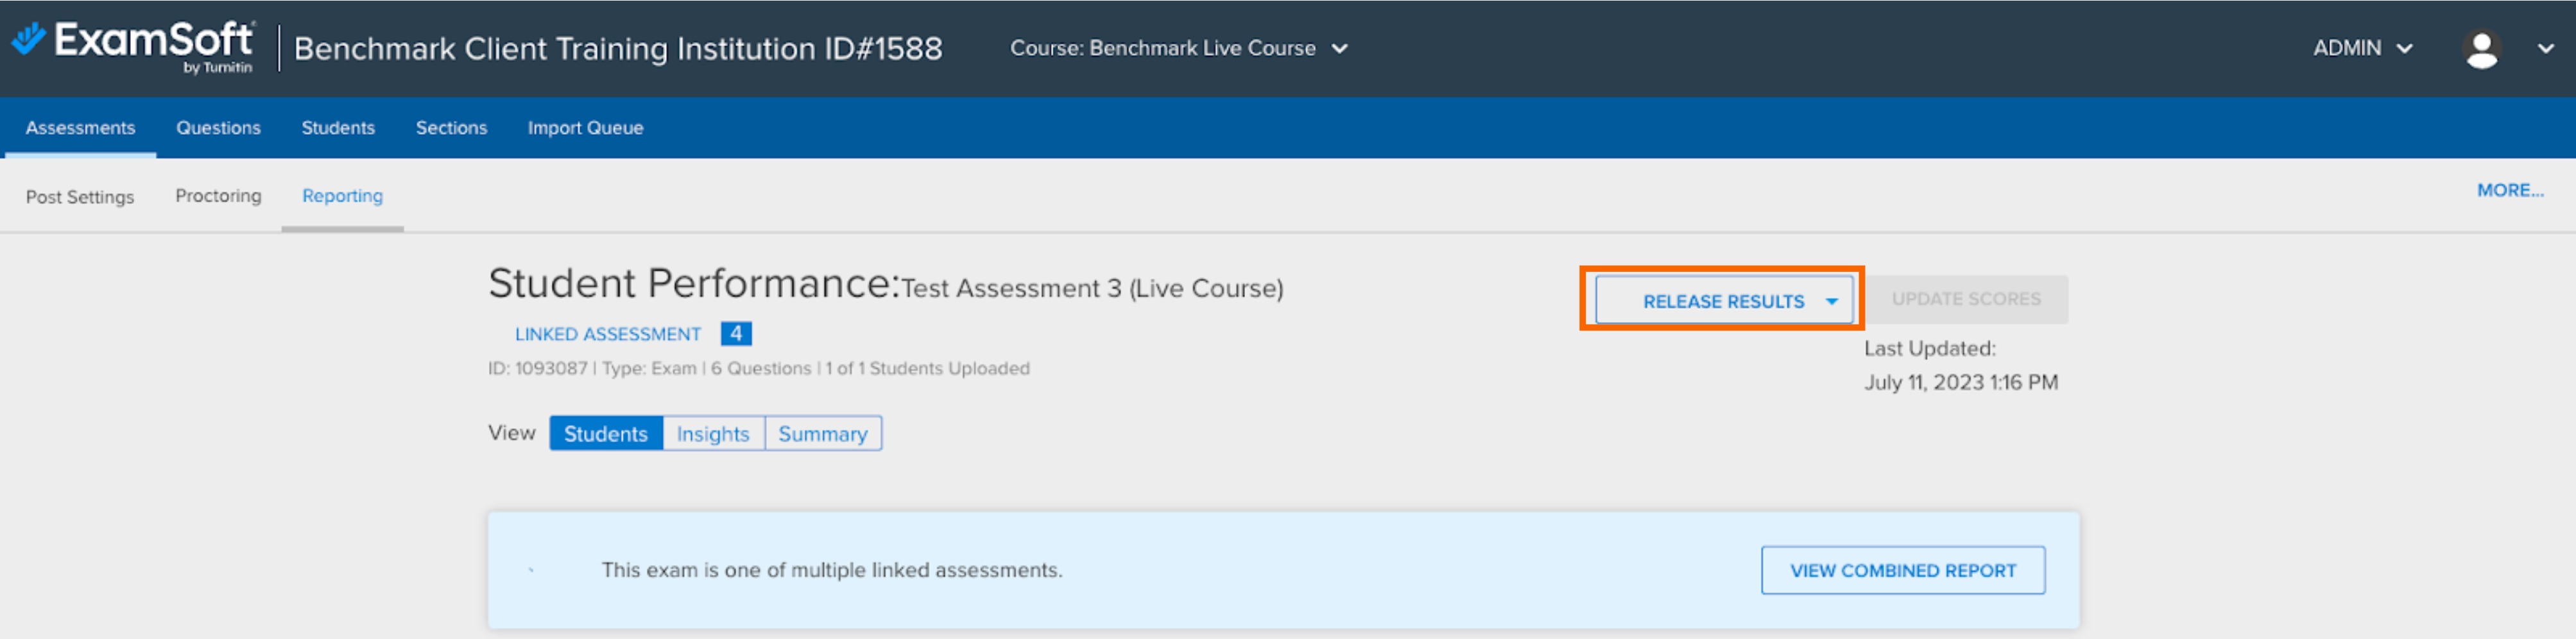Click the linked assessment count badge showing 4
The image size is (2576, 639).
[x=737, y=333]
